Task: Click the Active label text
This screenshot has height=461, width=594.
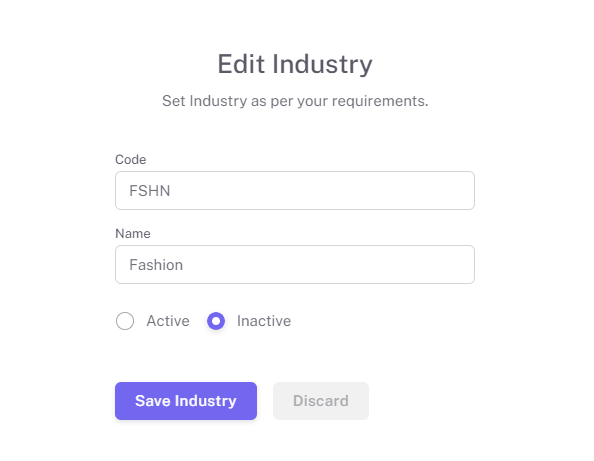Action: click(168, 321)
